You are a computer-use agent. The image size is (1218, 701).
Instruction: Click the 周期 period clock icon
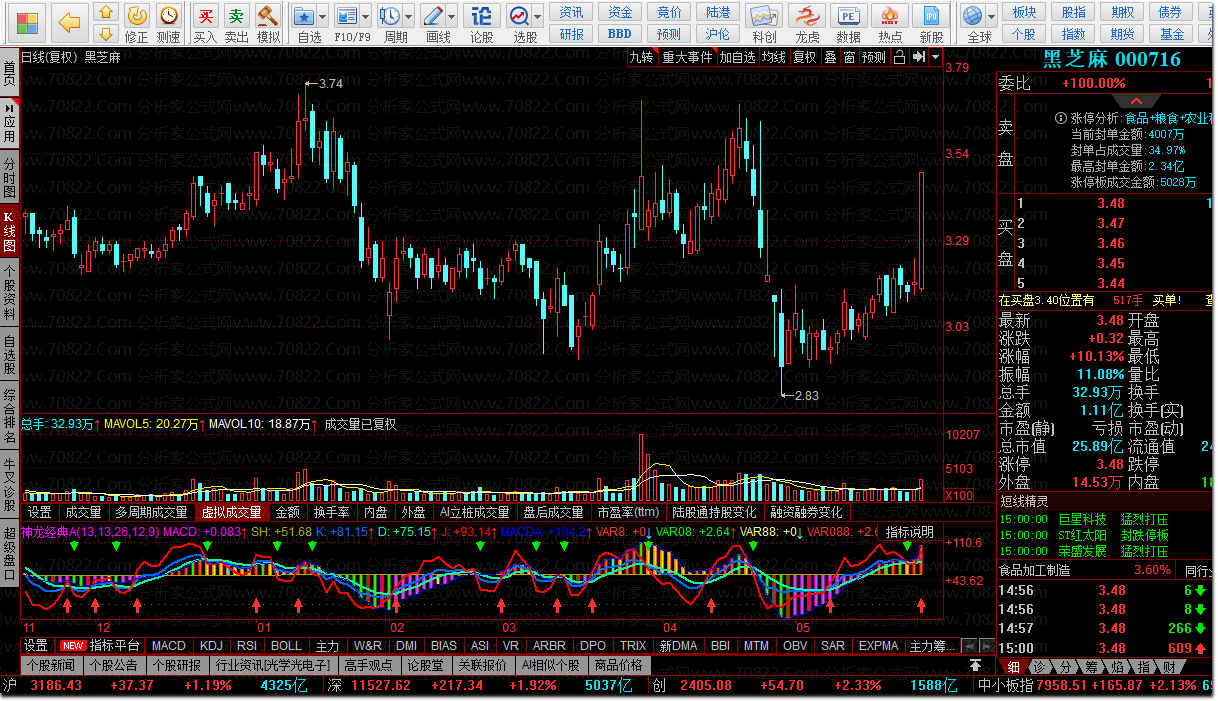[x=390, y=18]
